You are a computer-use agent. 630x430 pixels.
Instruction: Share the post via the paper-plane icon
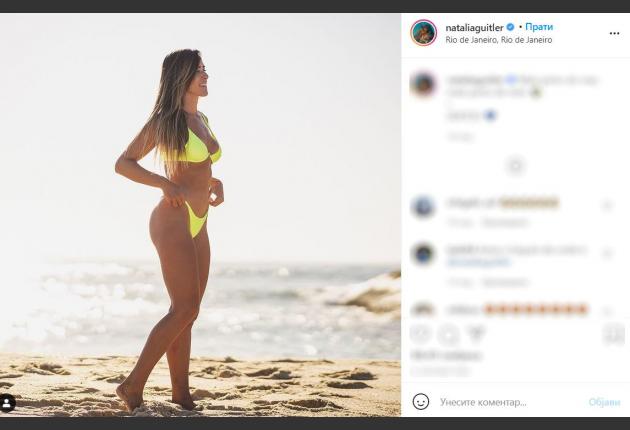tap(476, 335)
